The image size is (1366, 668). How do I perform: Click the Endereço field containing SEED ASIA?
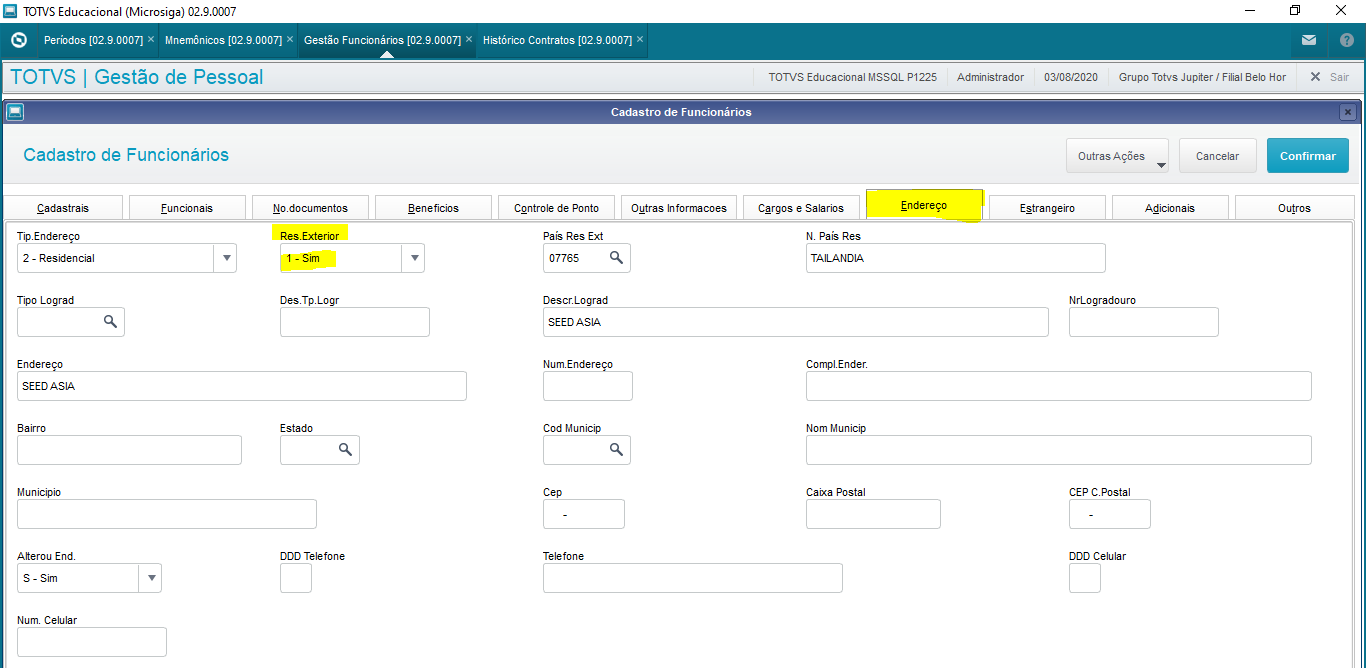pos(242,386)
